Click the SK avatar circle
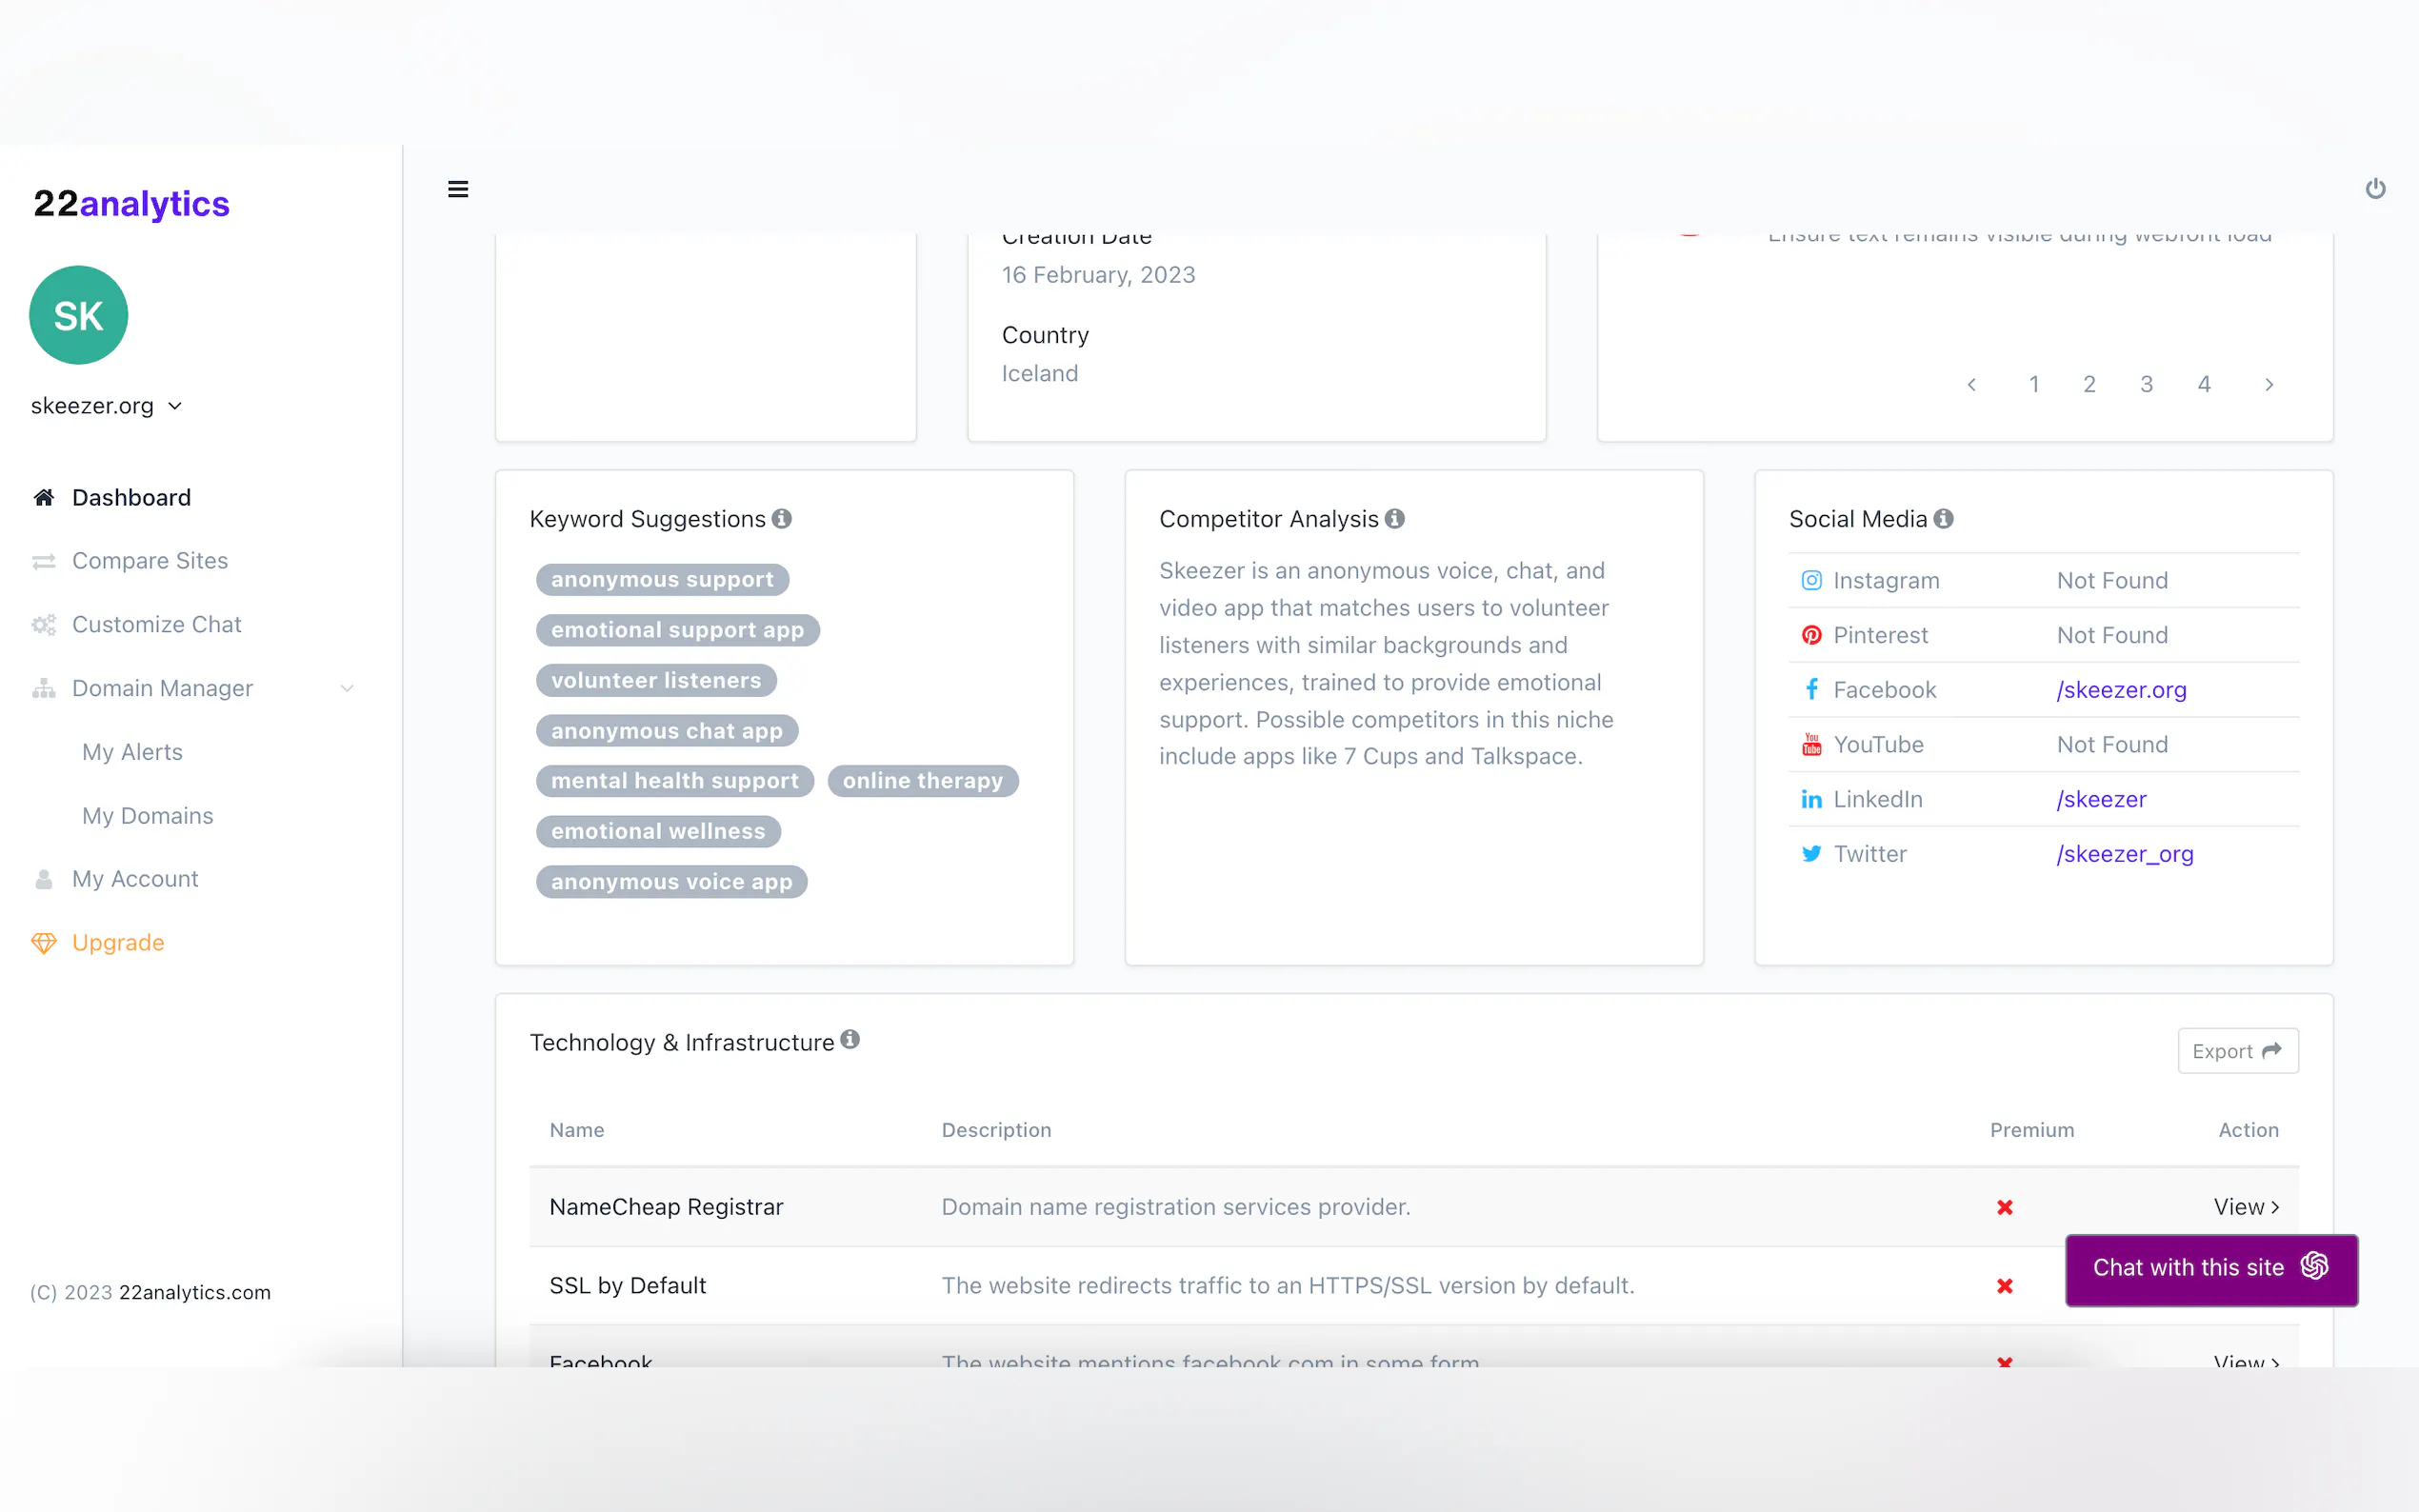This screenshot has height=1512, width=2419. click(79, 315)
